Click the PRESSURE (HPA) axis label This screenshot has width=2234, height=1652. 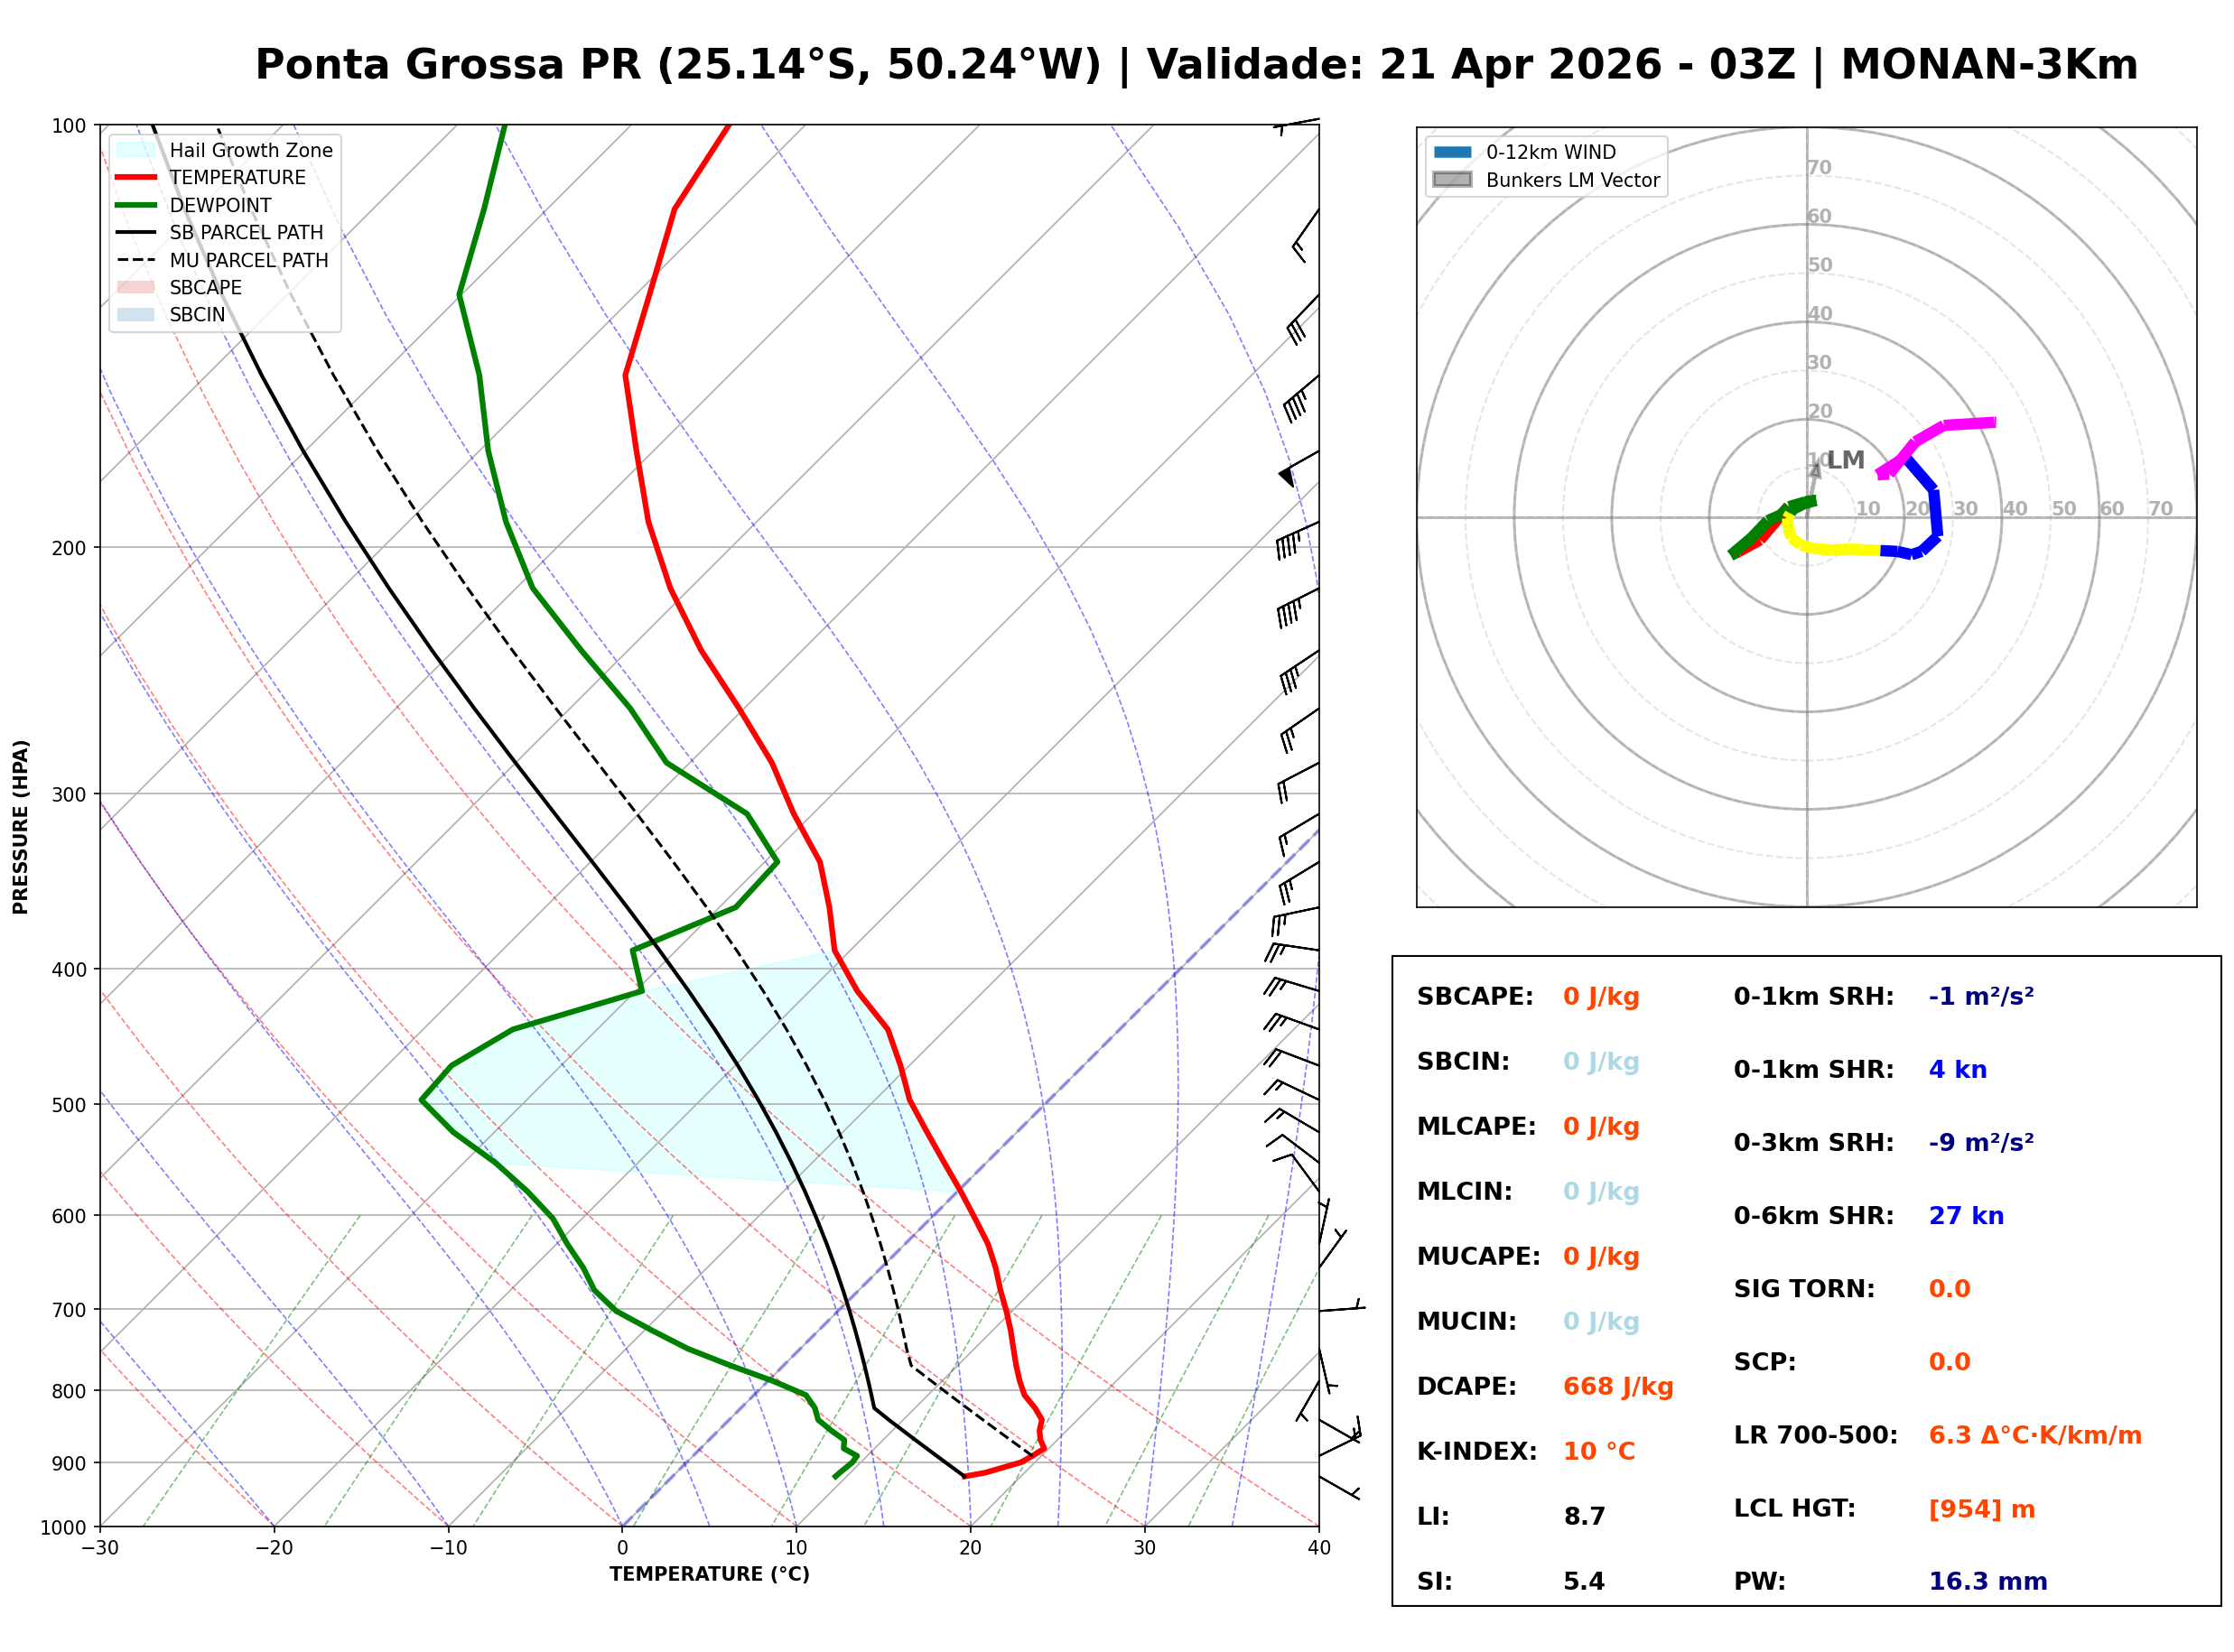click(21, 827)
